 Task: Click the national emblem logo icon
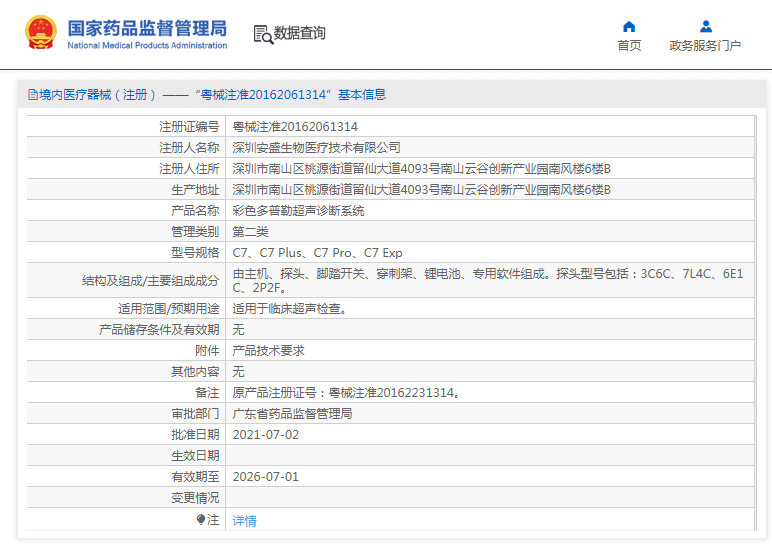tap(41, 33)
